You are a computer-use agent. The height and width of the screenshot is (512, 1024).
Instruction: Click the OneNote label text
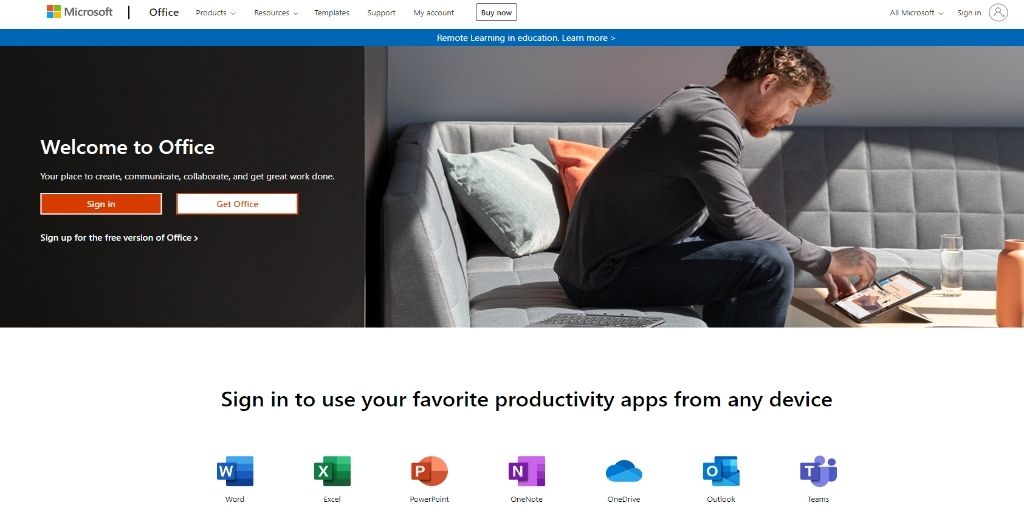pos(526,500)
